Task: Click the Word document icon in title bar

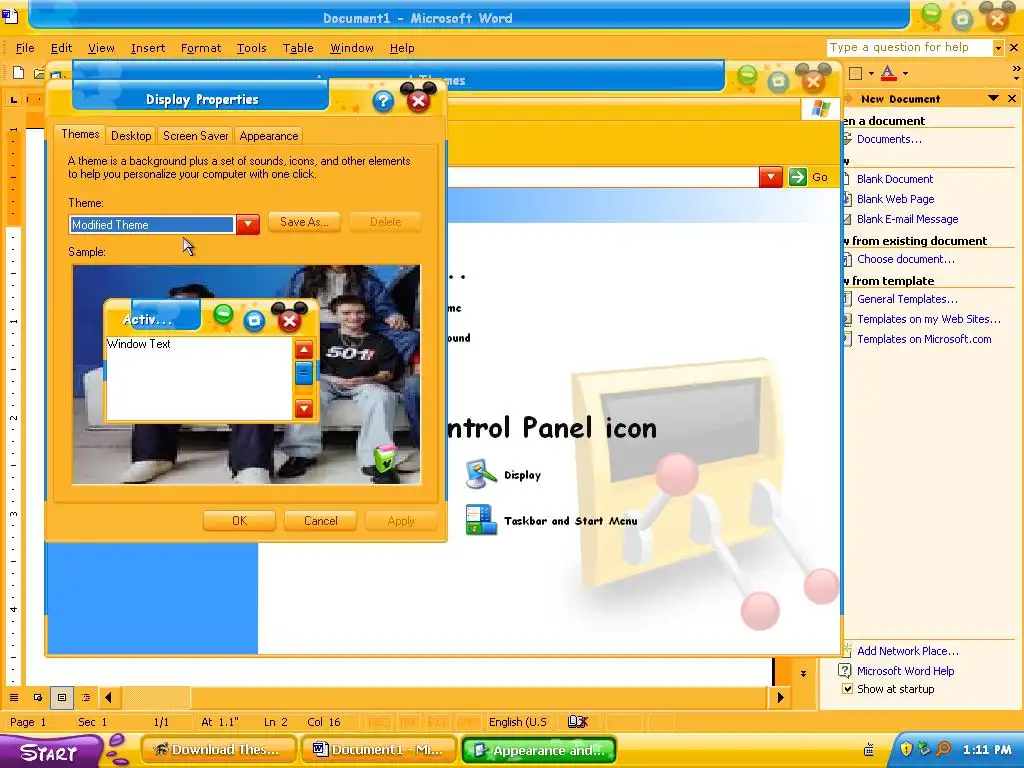Action: pyautogui.click(x=10, y=16)
